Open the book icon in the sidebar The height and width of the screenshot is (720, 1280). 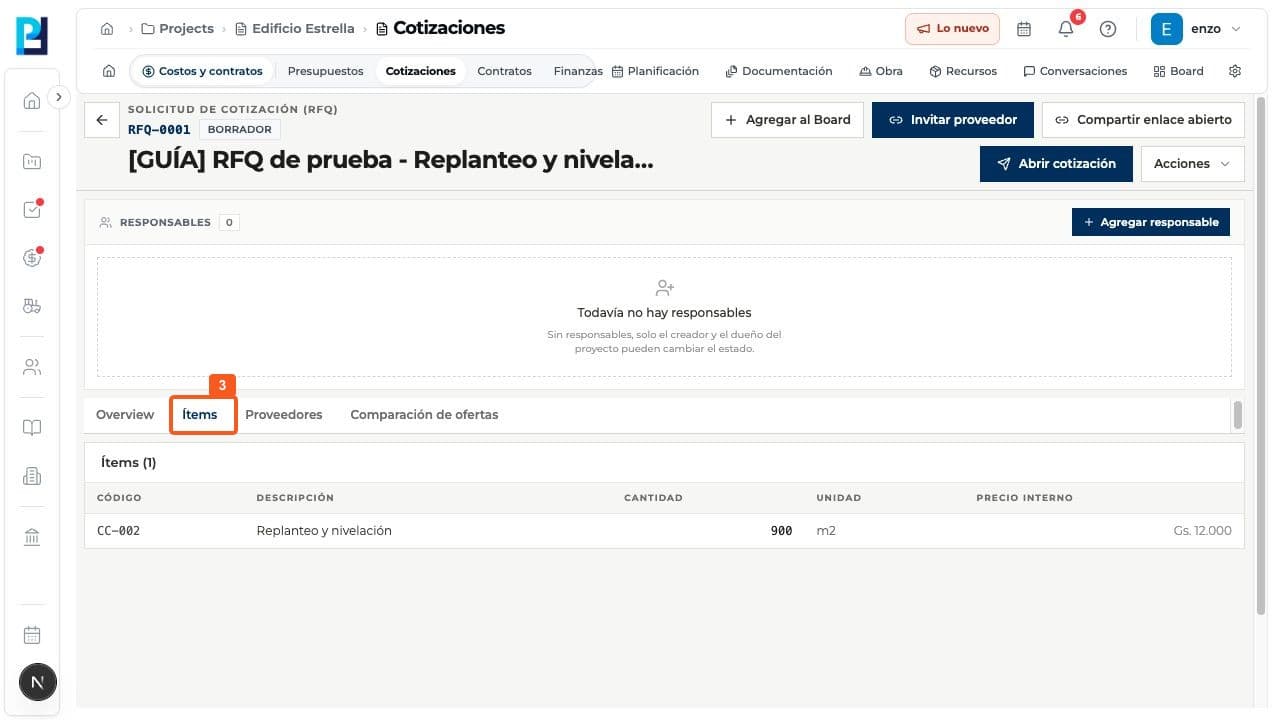(x=32, y=428)
